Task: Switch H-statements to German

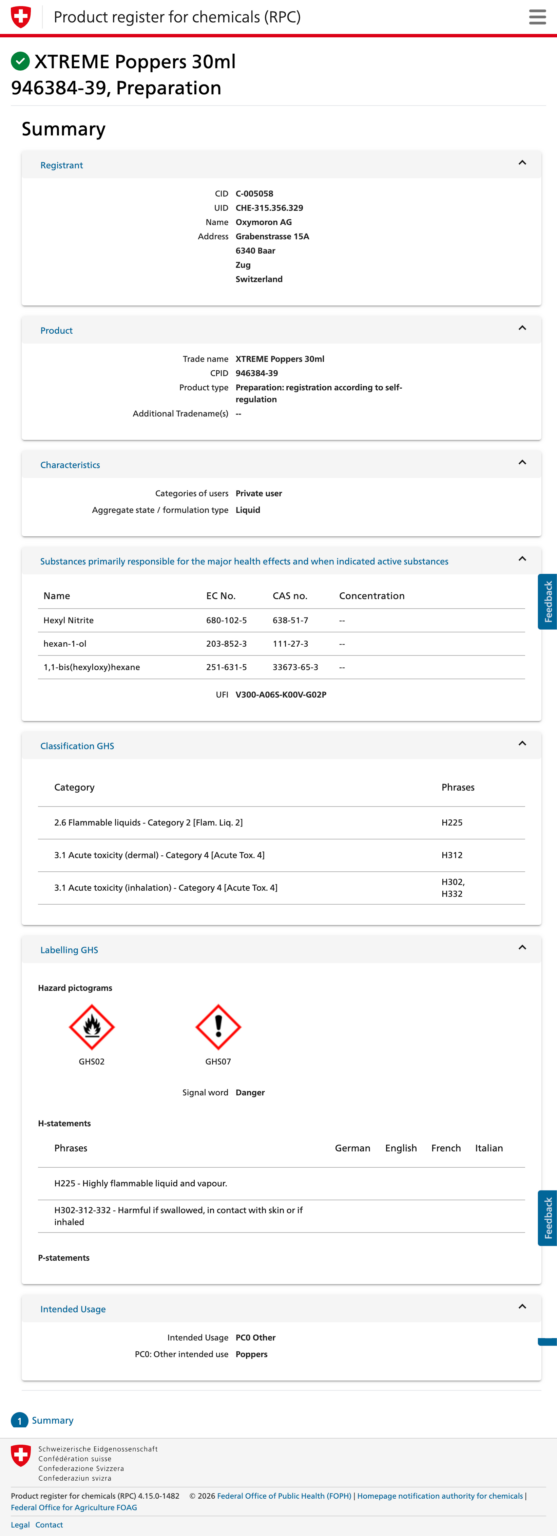Action: coord(352,1148)
